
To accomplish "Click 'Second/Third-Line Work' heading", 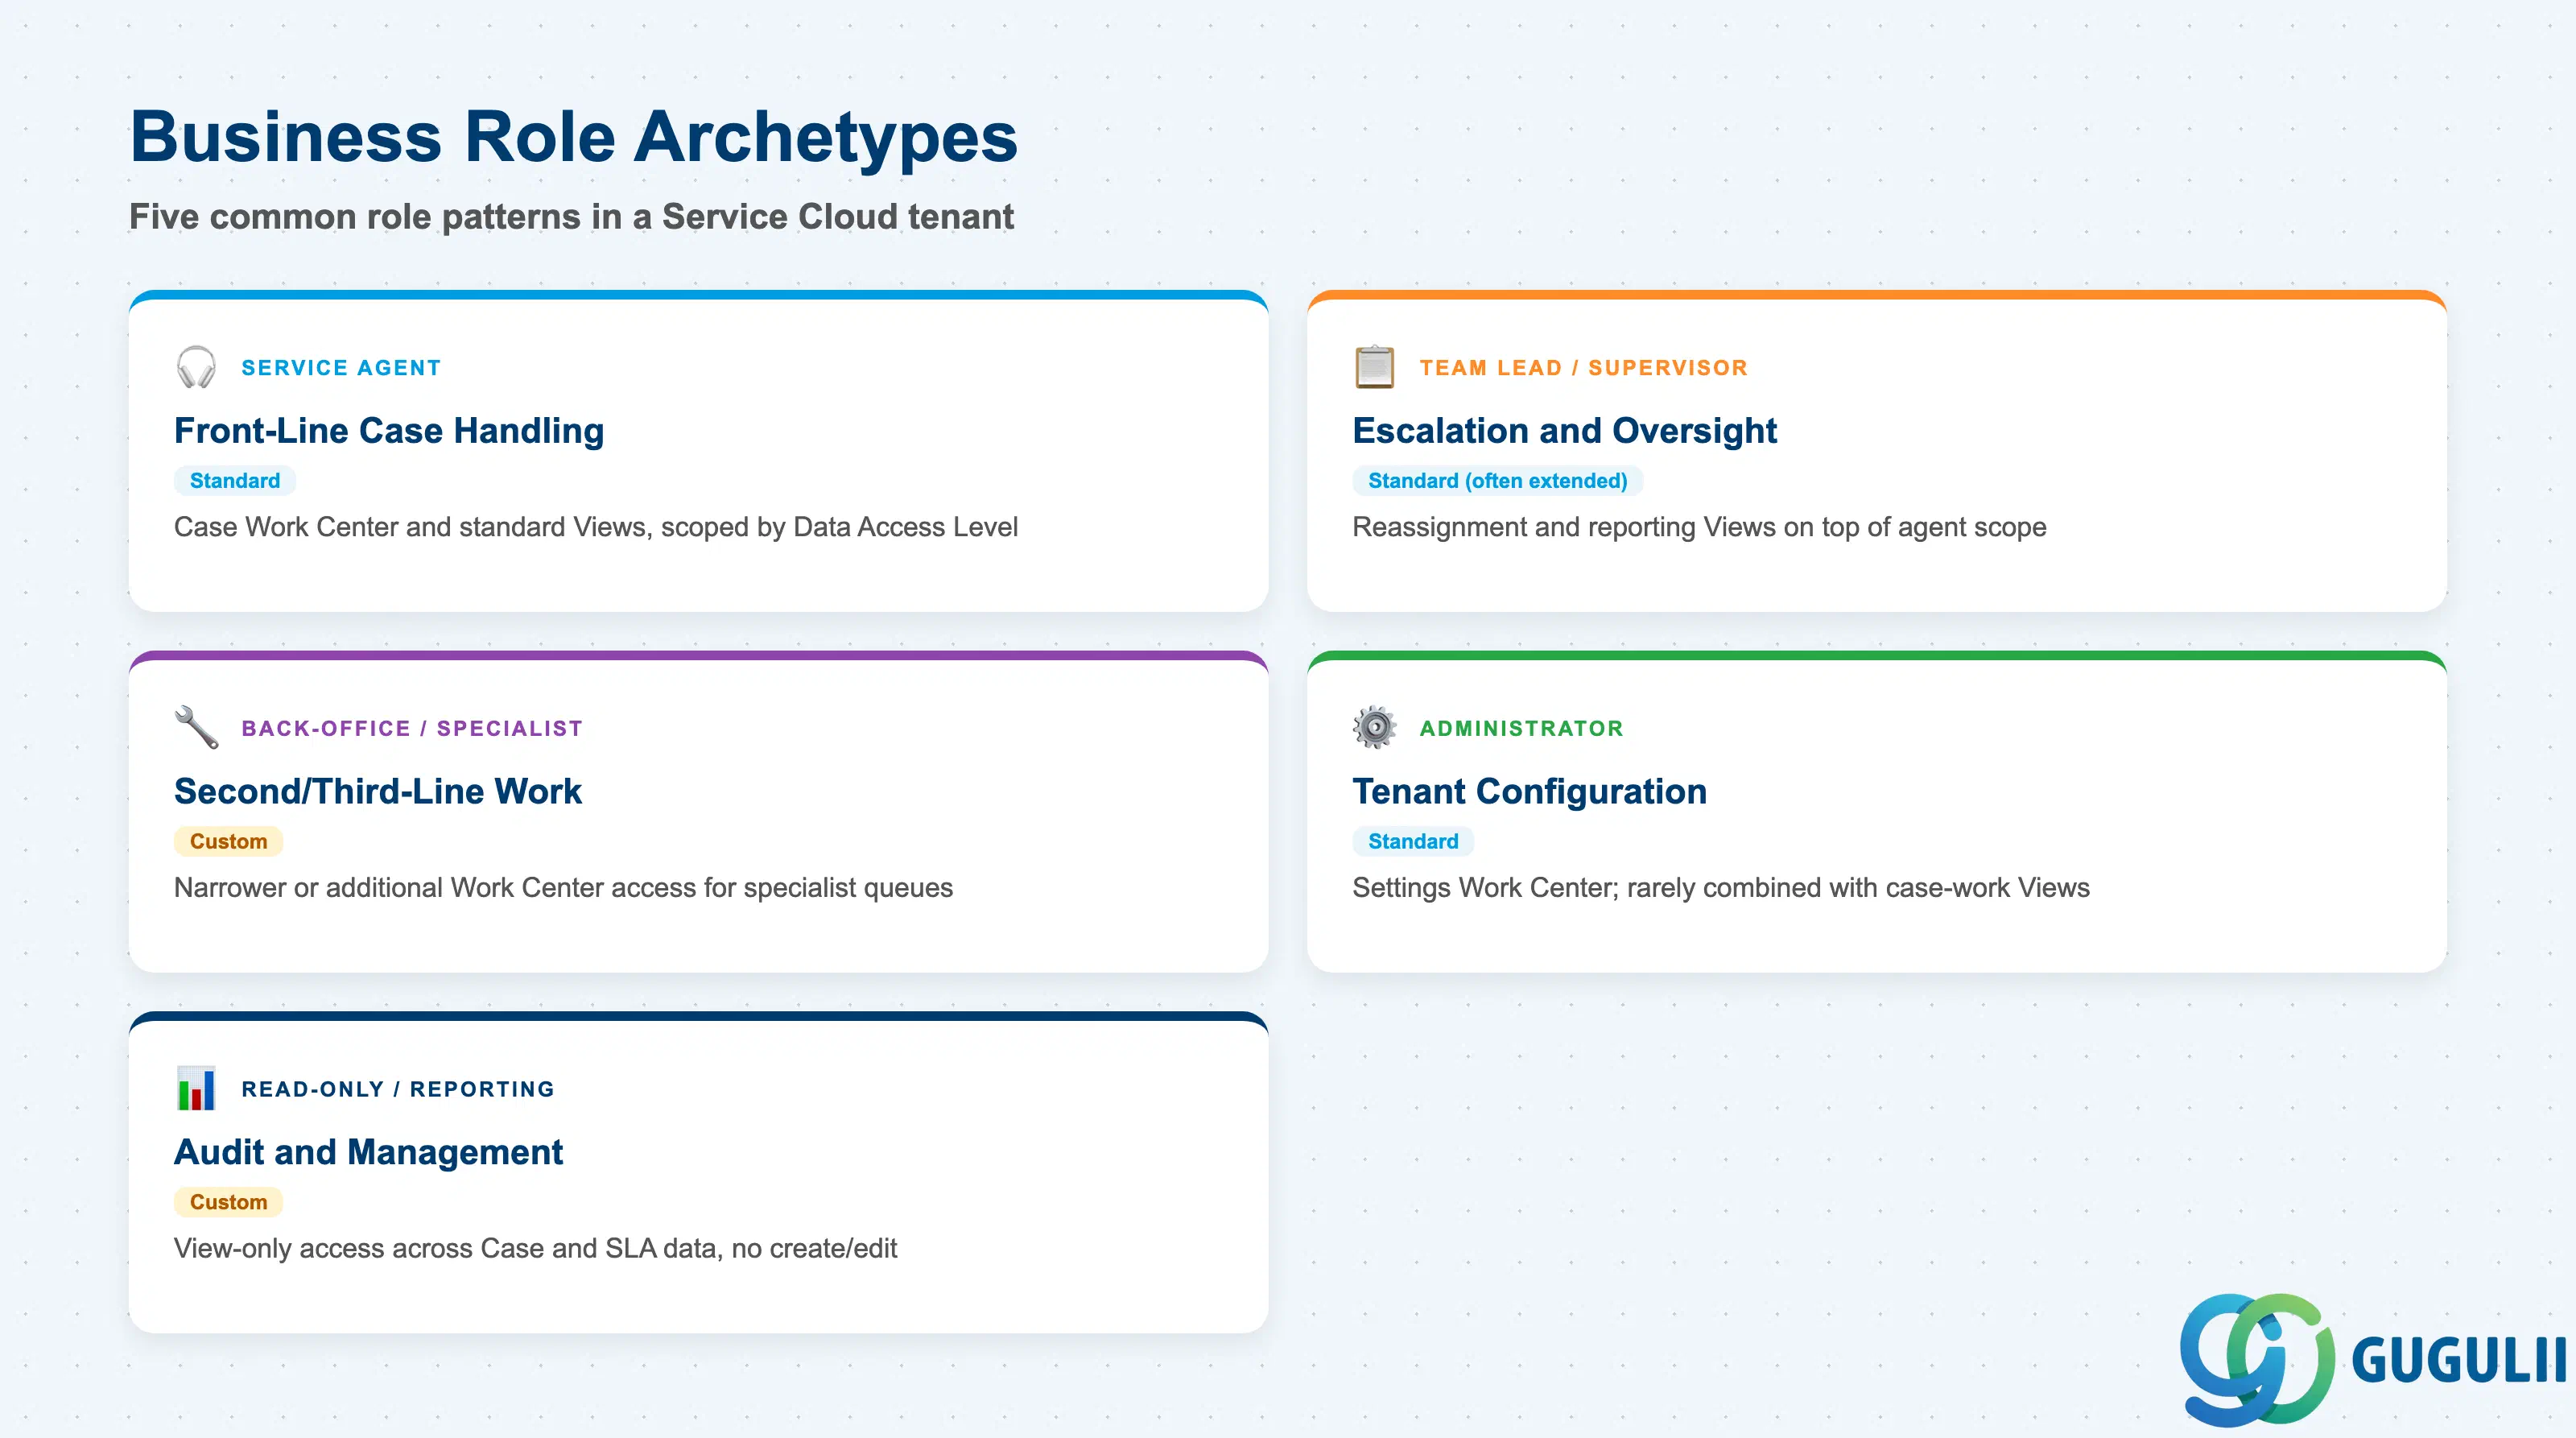I will tap(378, 791).
